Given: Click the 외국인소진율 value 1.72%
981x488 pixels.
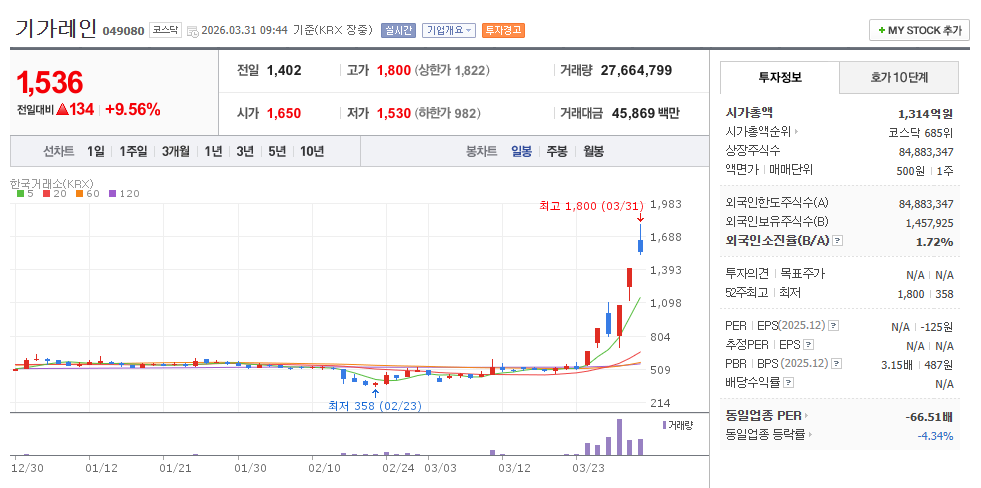Looking at the screenshot, I should click(935, 241).
